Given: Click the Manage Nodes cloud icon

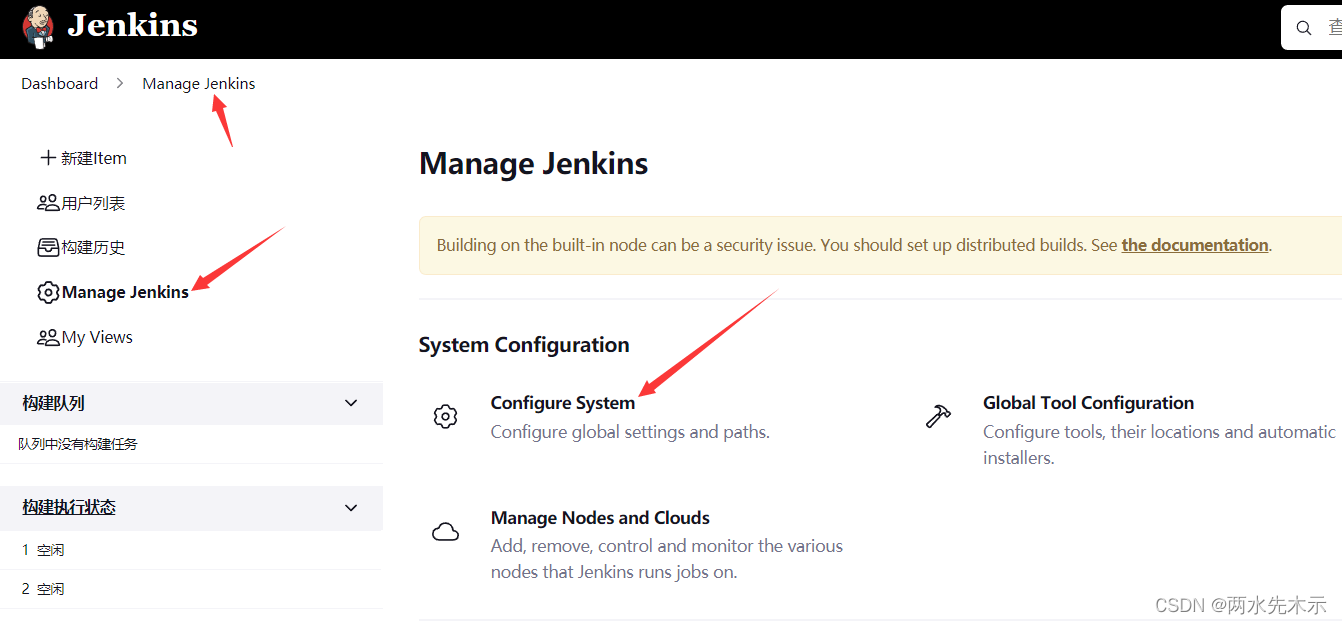Looking at the screenshot, I should [445, 530].
